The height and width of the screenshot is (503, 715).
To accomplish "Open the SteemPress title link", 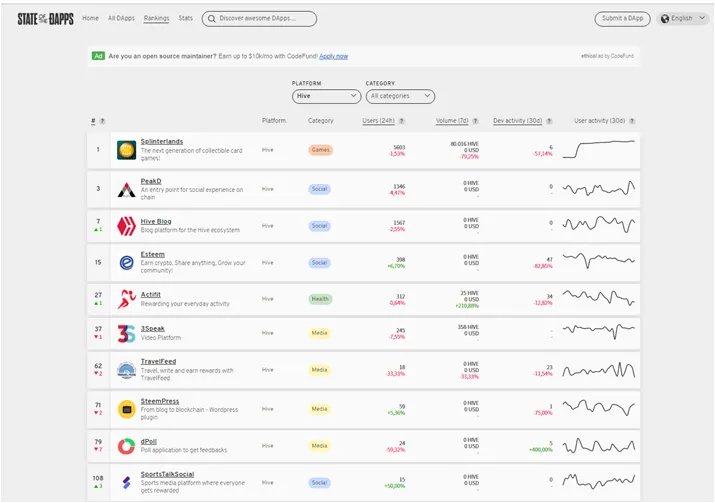I will pyautogui.click(x=160, y=401).
